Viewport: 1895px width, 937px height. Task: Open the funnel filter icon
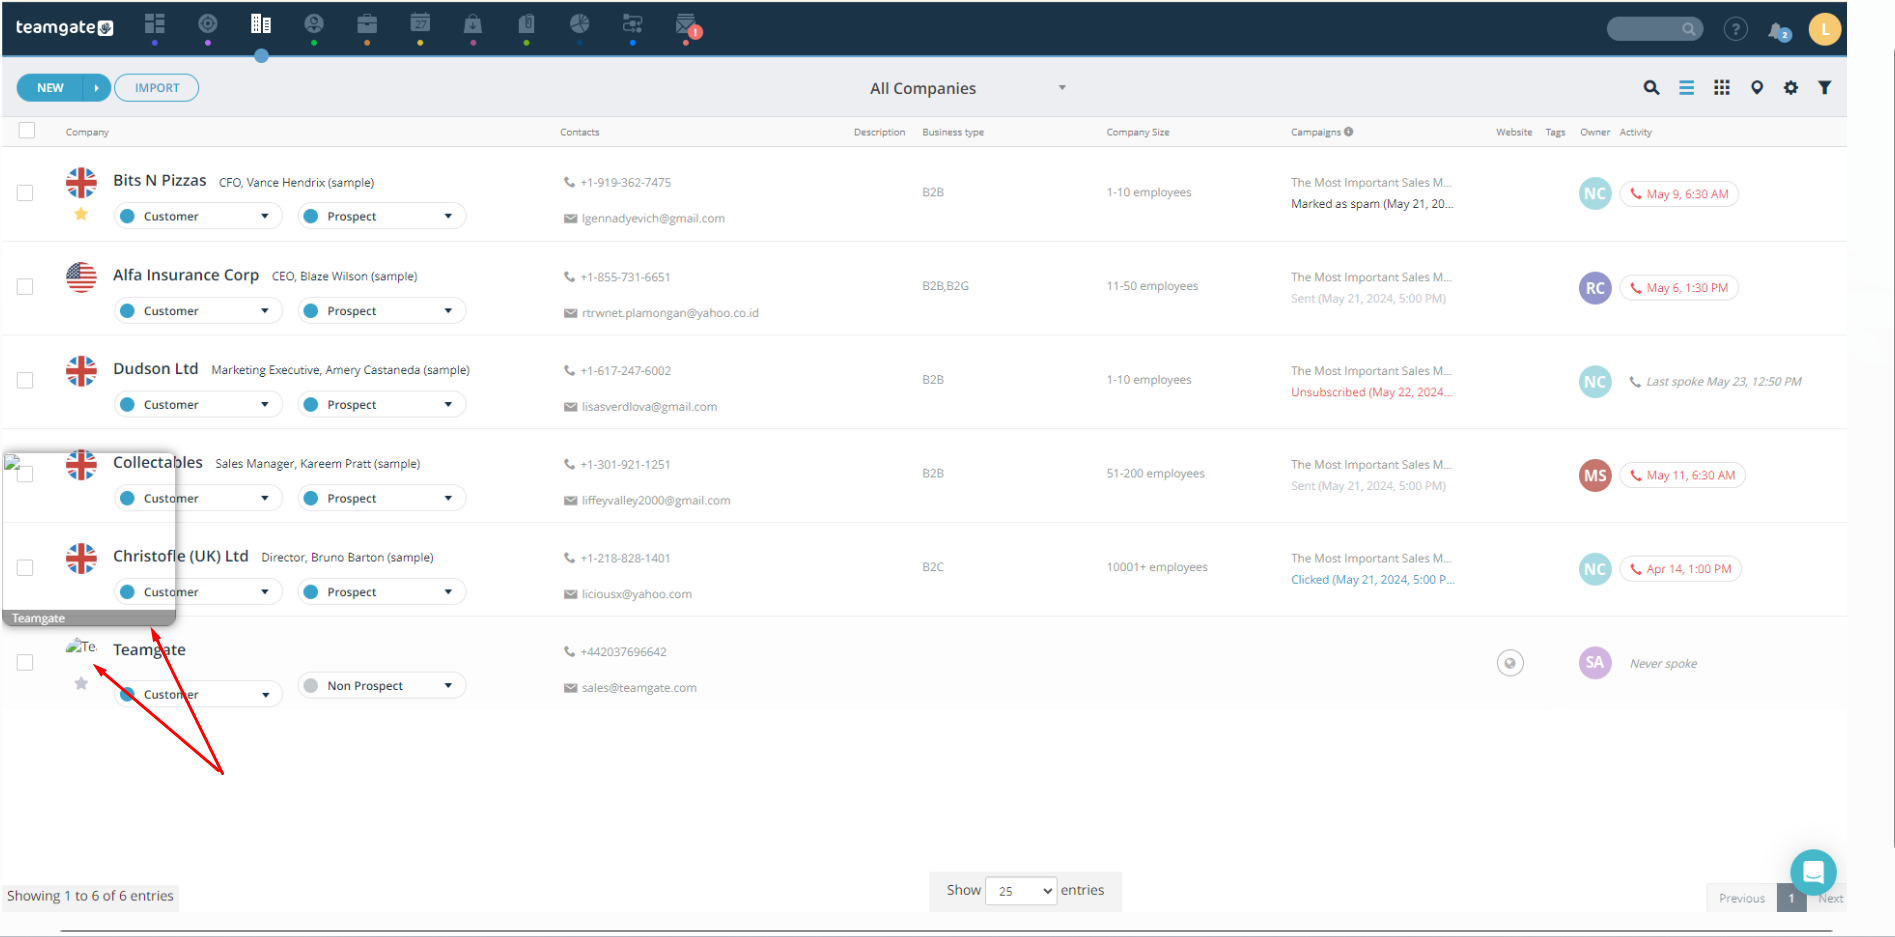coord(1825,88)
